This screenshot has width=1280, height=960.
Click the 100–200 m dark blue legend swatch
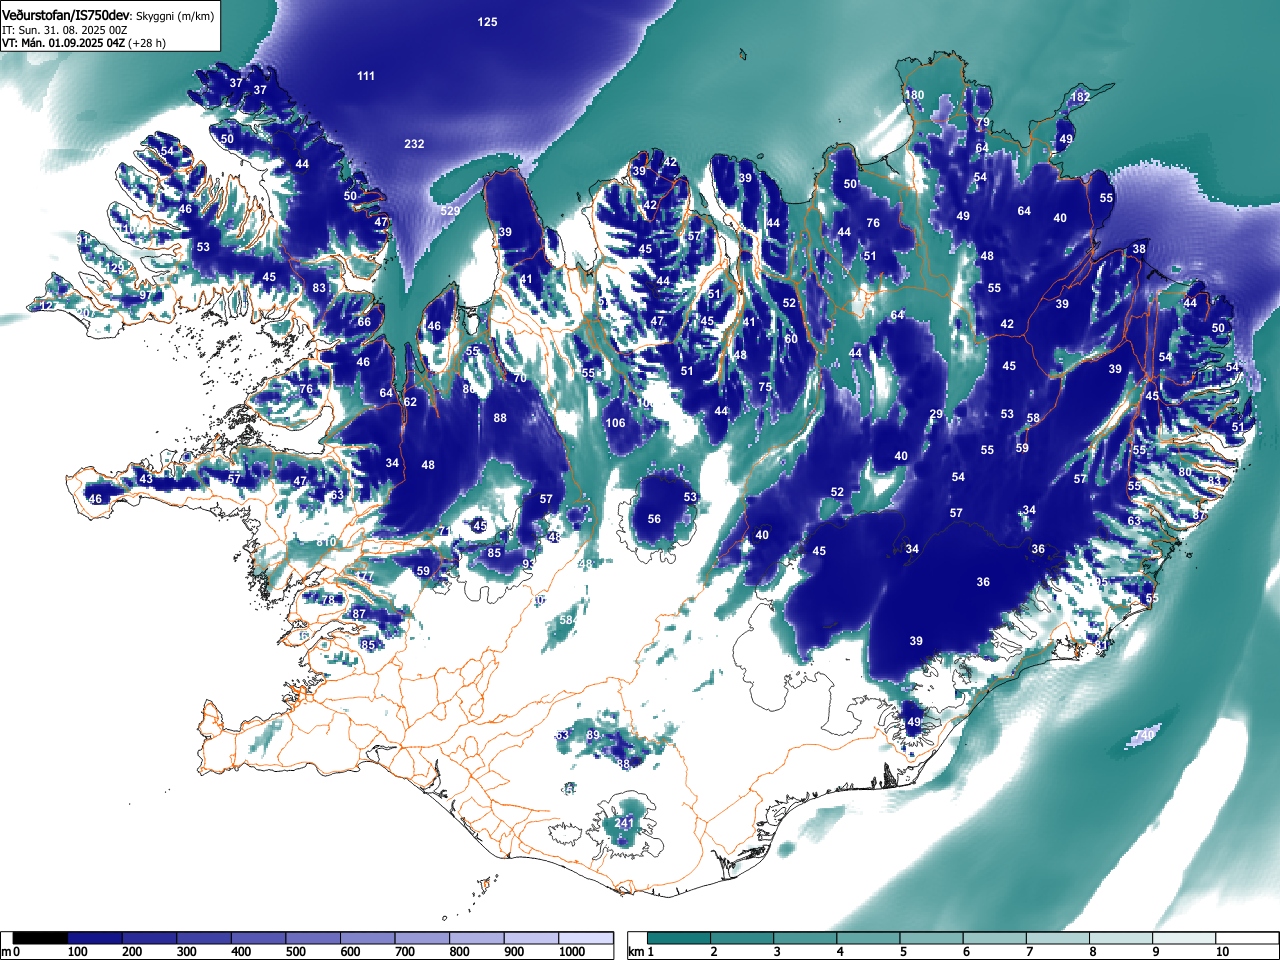coord(95,938)
